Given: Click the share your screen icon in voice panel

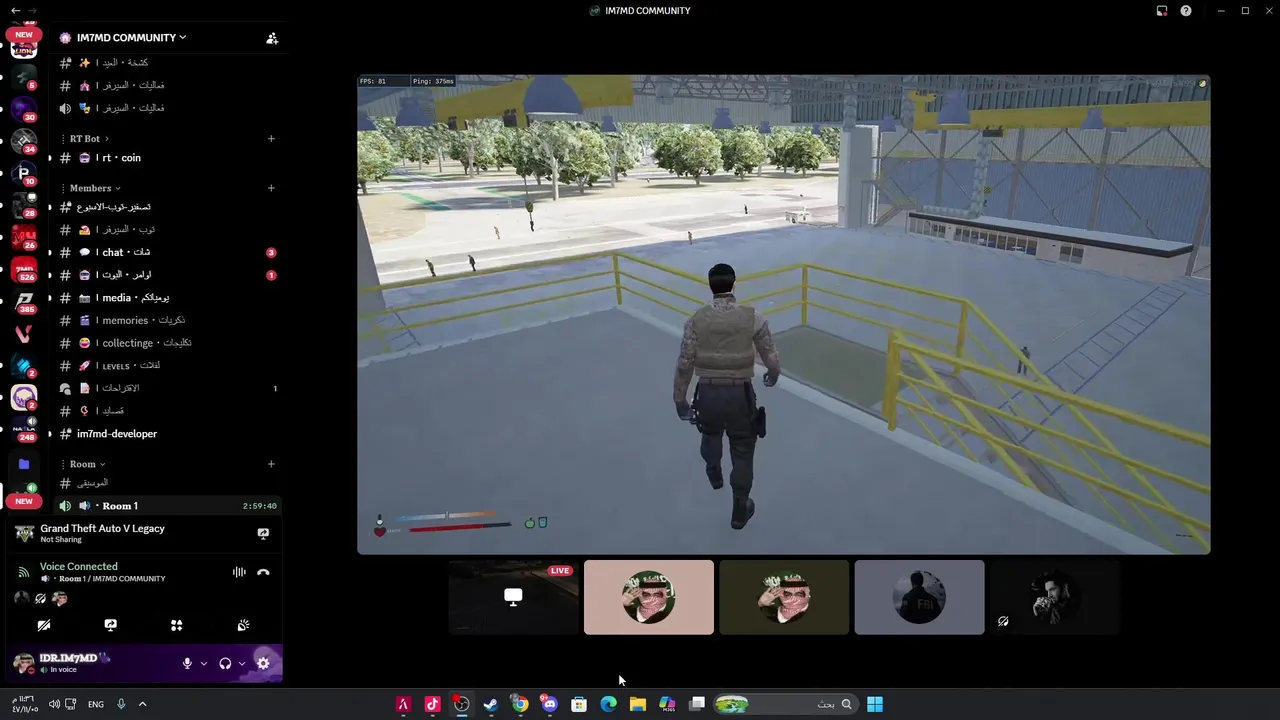Looking at the screenshot, I should point(110,625).
